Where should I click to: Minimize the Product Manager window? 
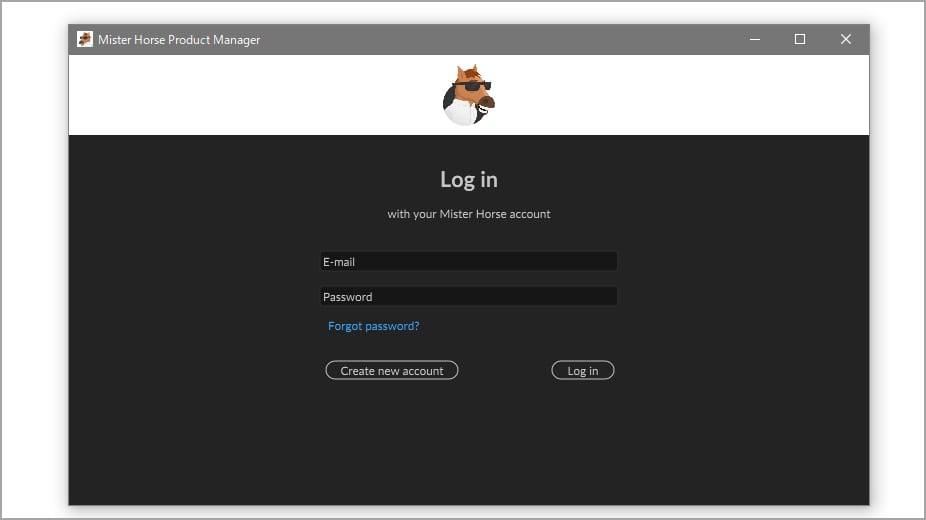(755, 40)
